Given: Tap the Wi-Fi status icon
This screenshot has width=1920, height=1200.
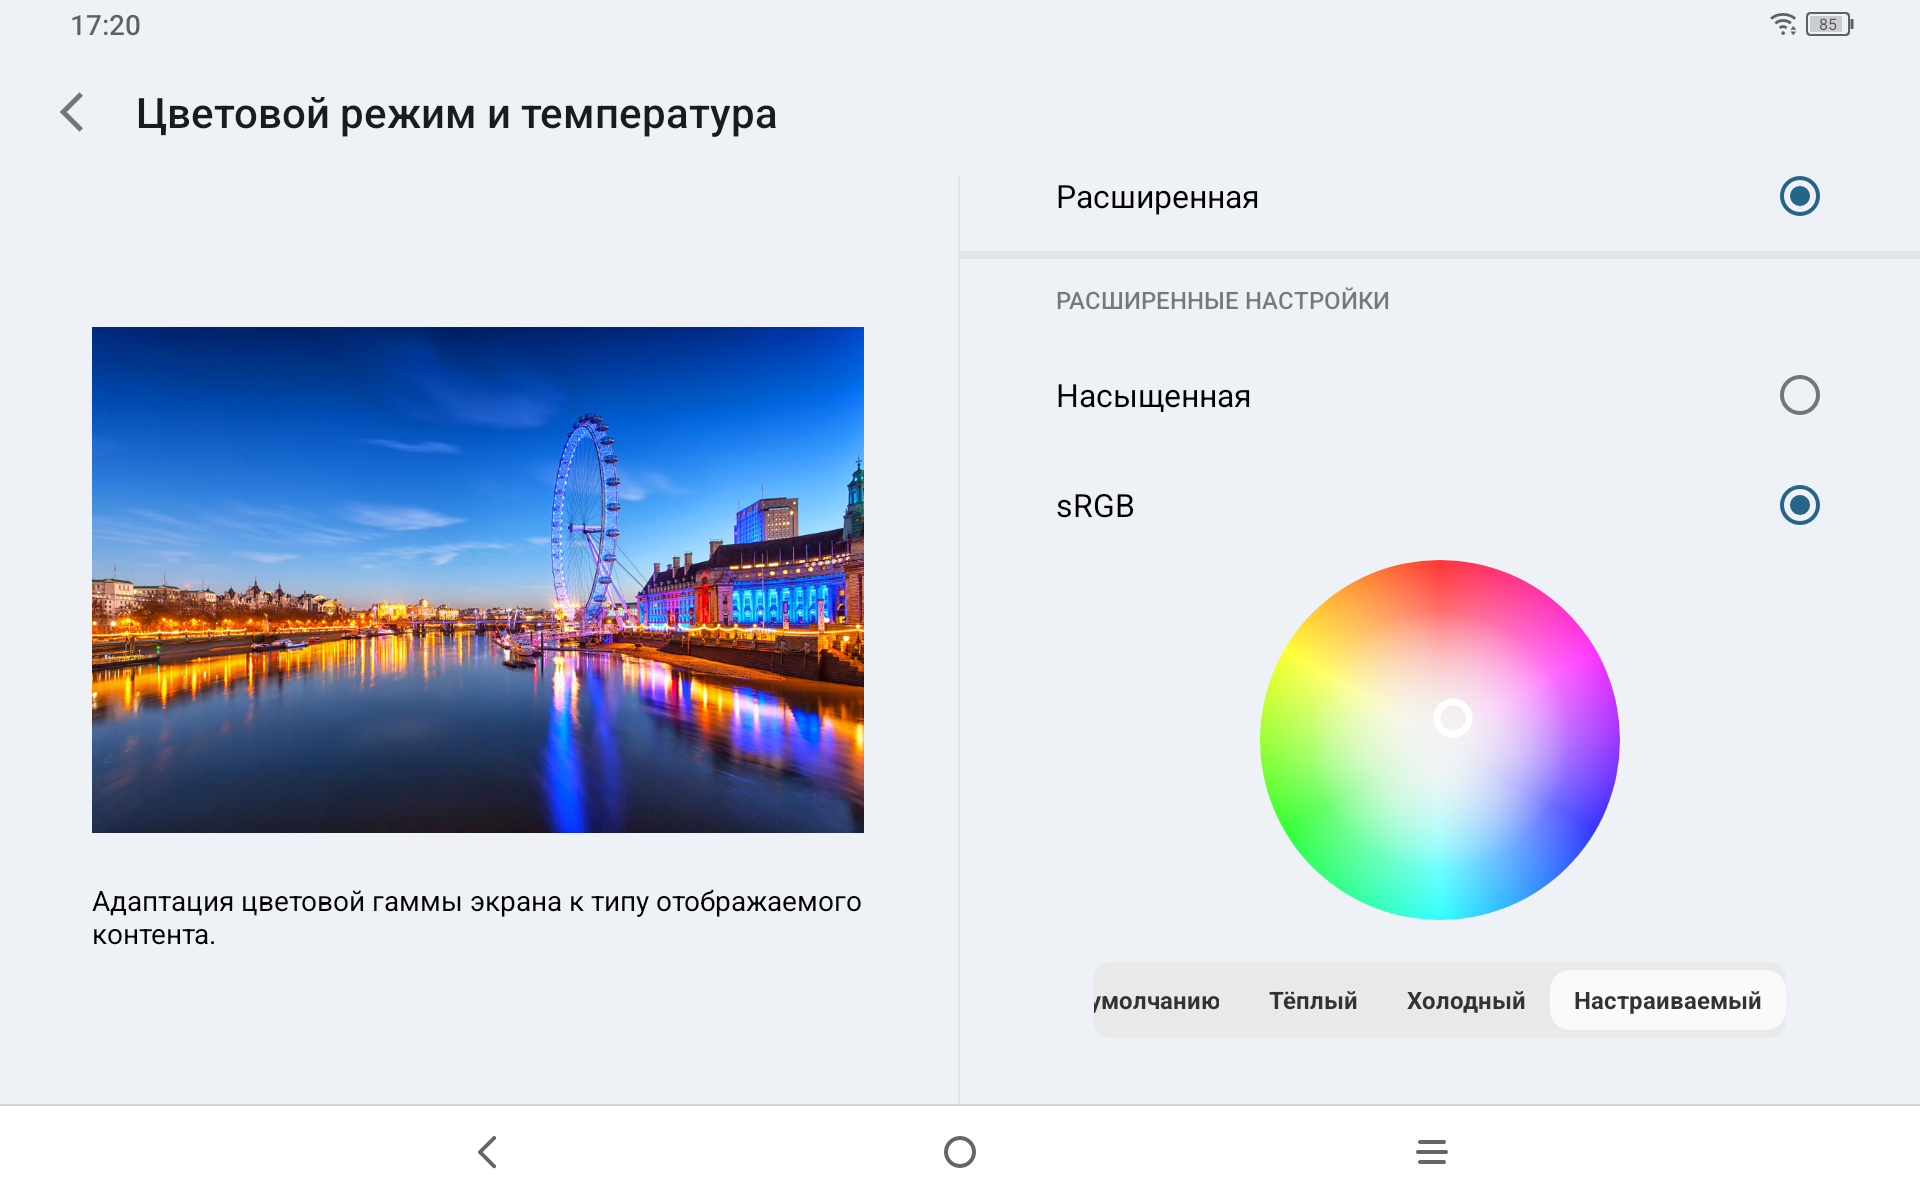Looking at the screenshot, I should click(1783, 24).
